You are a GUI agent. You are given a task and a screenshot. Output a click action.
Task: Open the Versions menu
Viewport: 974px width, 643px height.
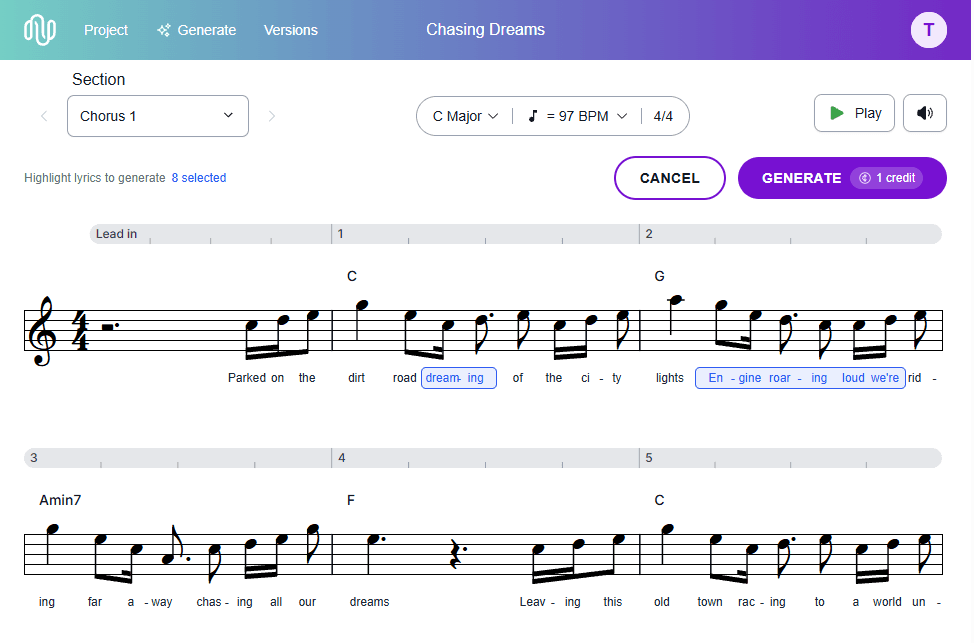point(291,30)
